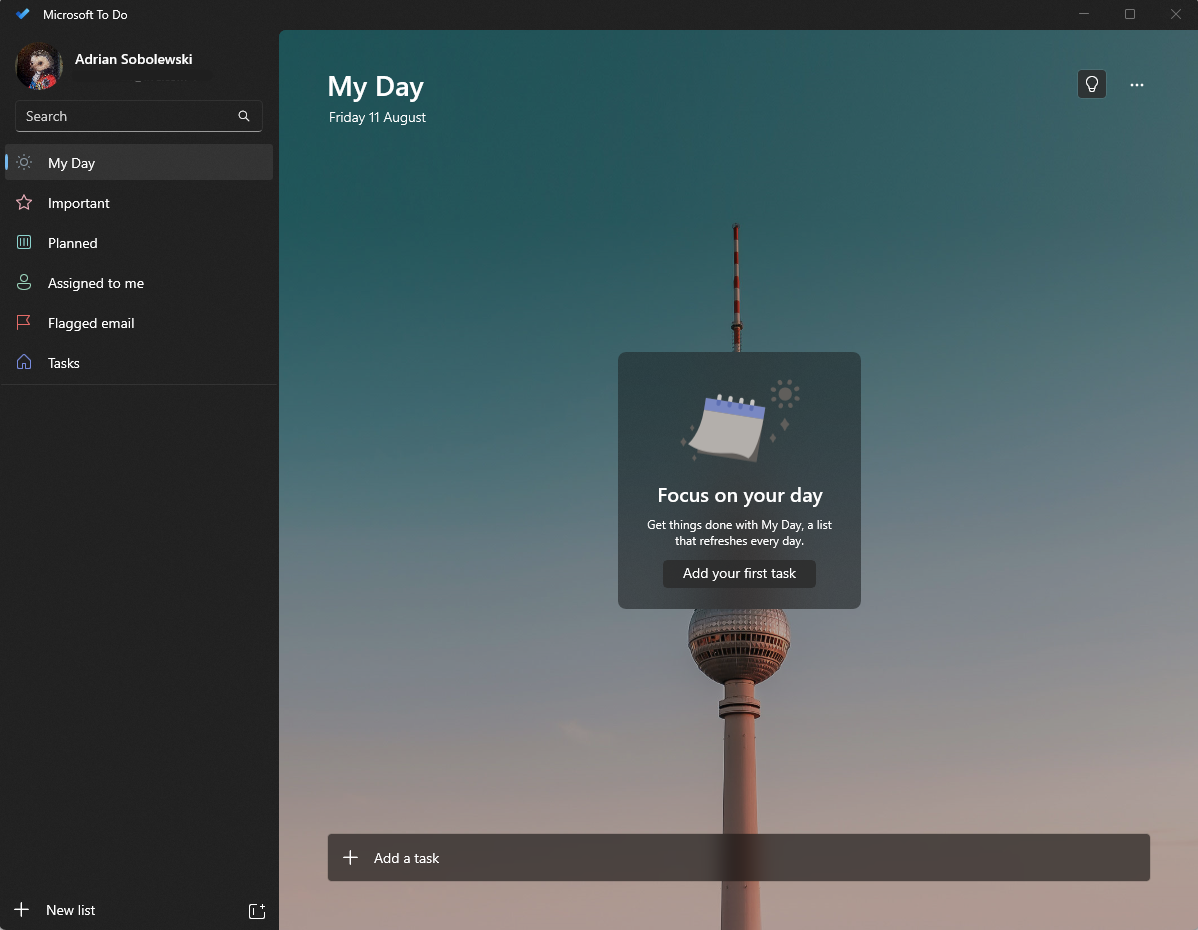
Task: Open the Flagged email list
Action: pyautogui.click(x=139, y=322)
